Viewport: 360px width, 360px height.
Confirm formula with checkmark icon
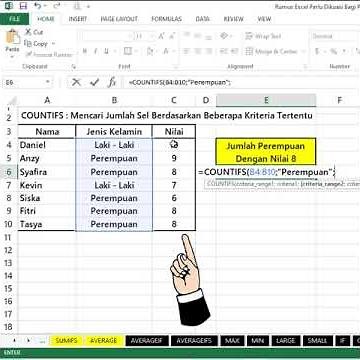[94, 82]
